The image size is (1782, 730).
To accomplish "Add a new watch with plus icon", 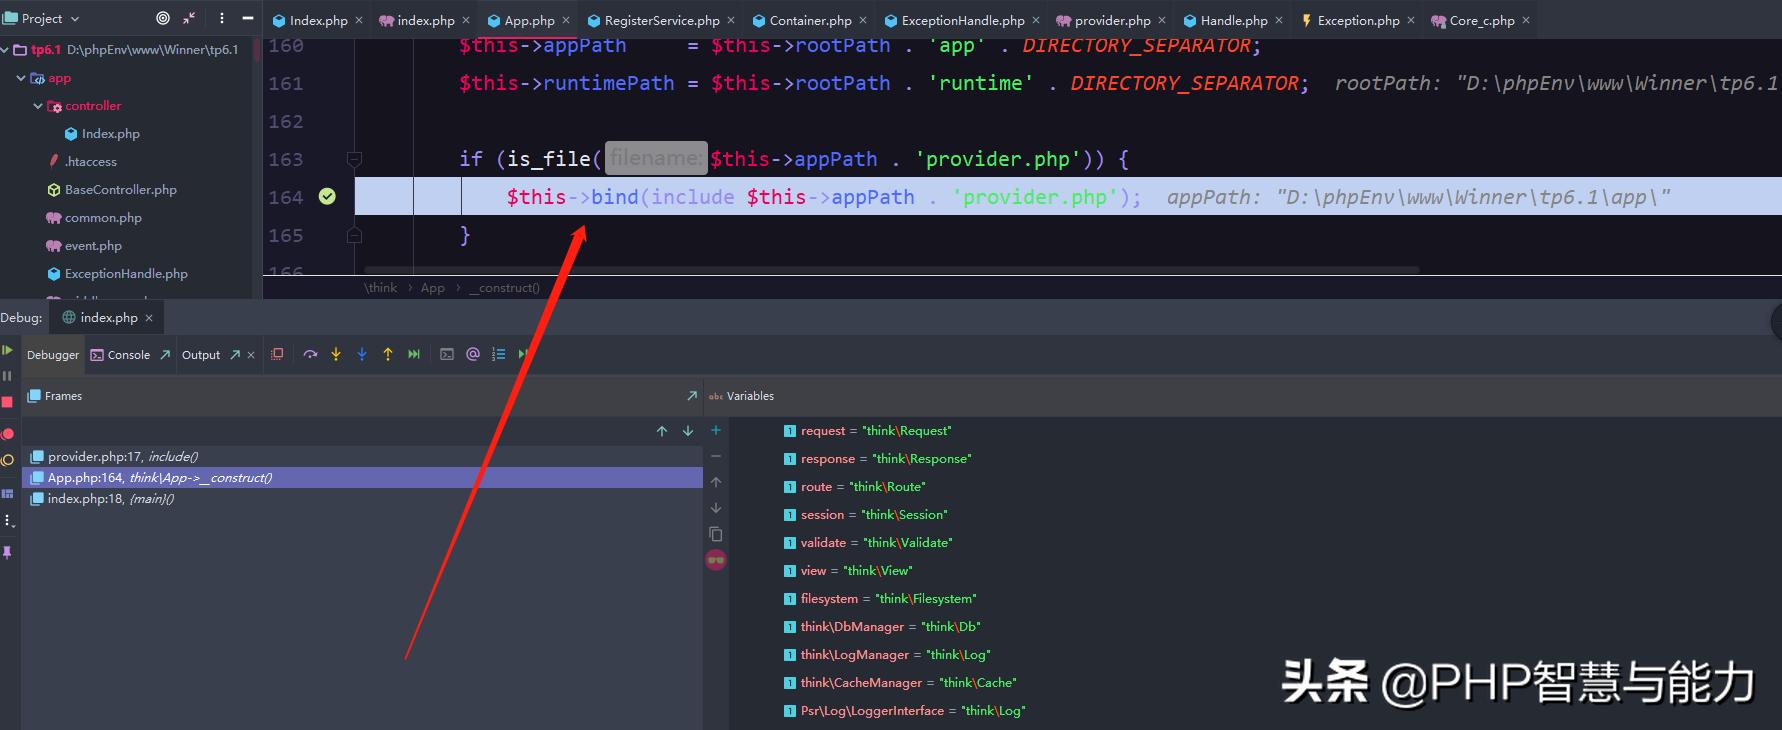I will pos(716,430).
